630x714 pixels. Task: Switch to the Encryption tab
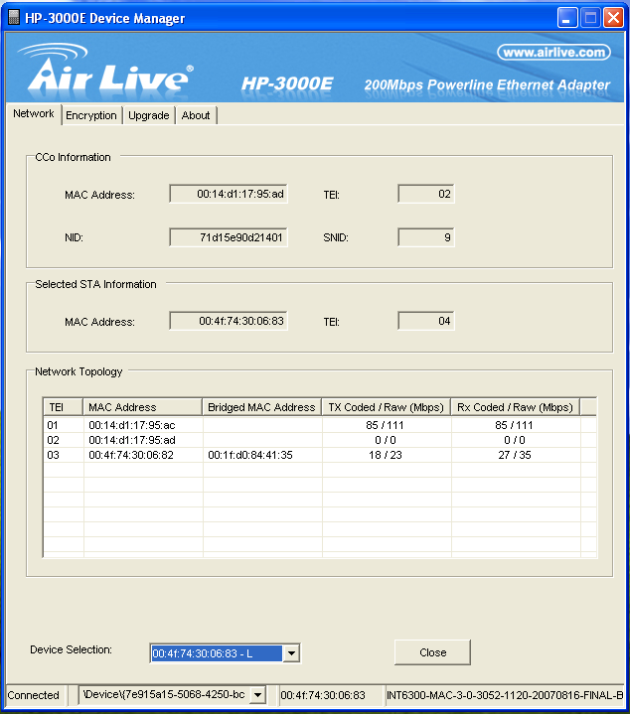click(x=91, y=115)
